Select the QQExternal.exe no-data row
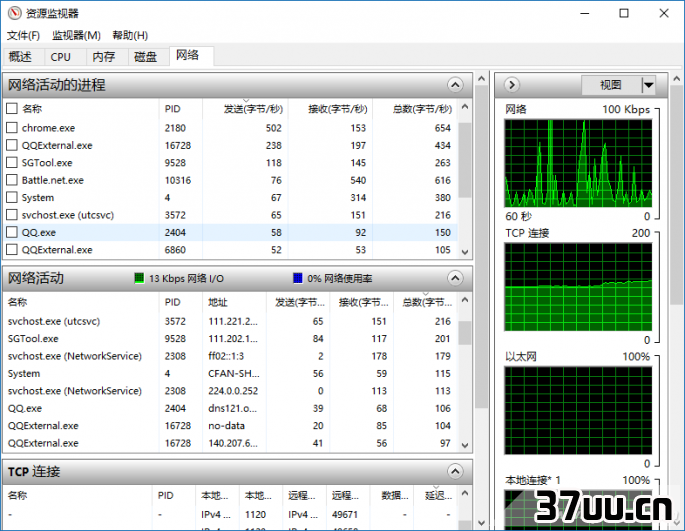The width and height of the screenshot is (685, 531). click(230, 426)
